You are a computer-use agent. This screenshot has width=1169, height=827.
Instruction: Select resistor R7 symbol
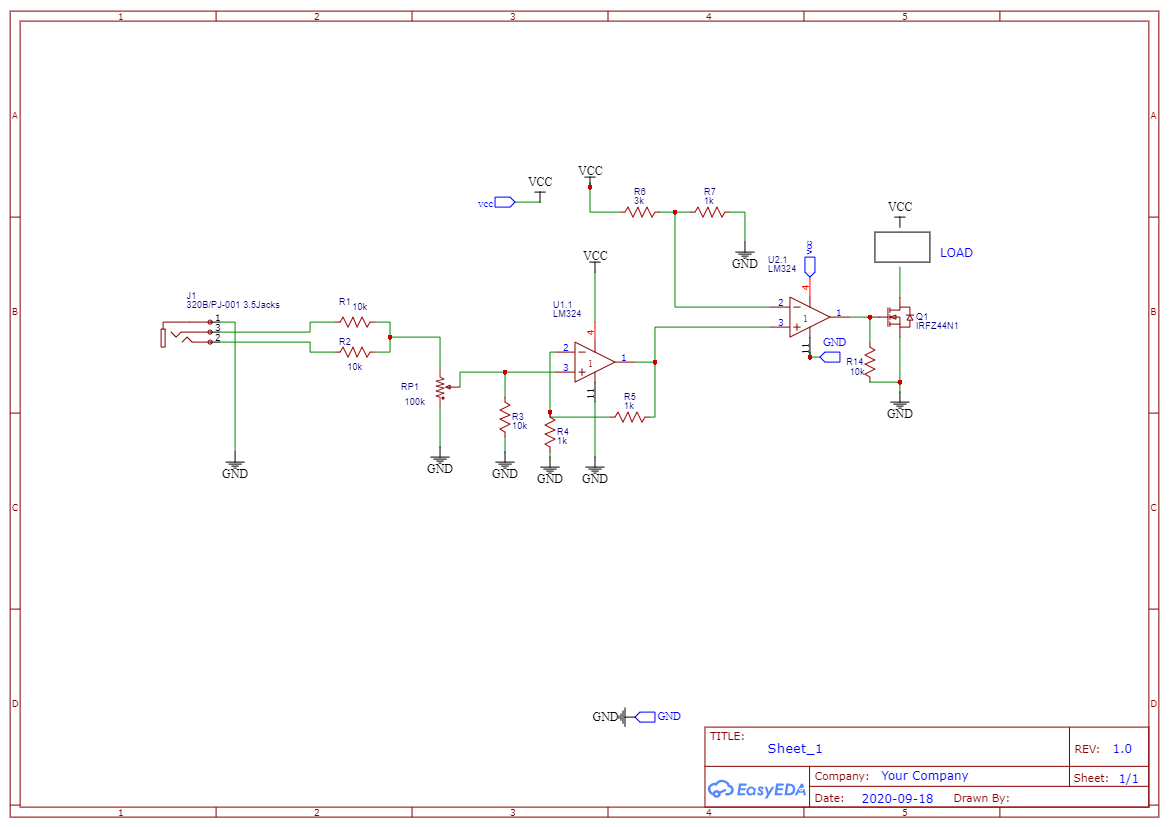709,213
